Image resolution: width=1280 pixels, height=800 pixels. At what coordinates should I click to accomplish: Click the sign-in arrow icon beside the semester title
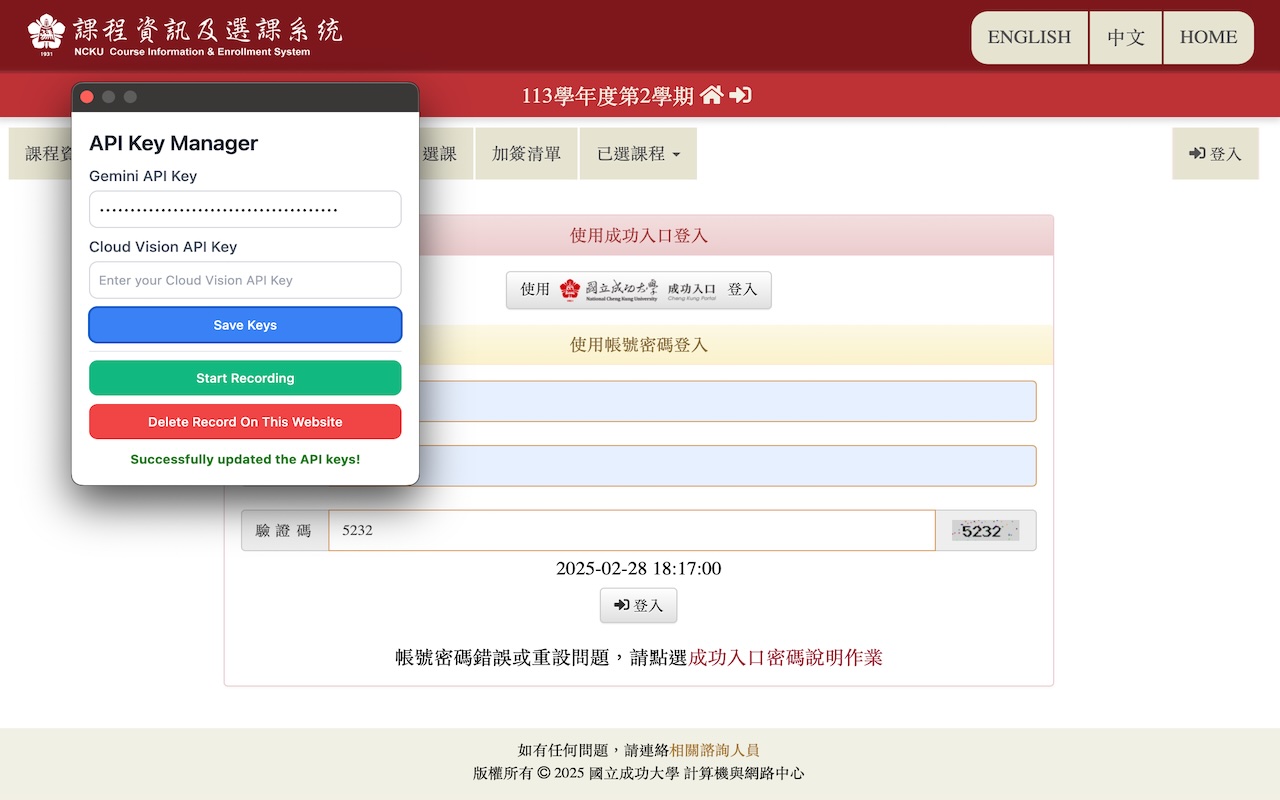[740, 93]
